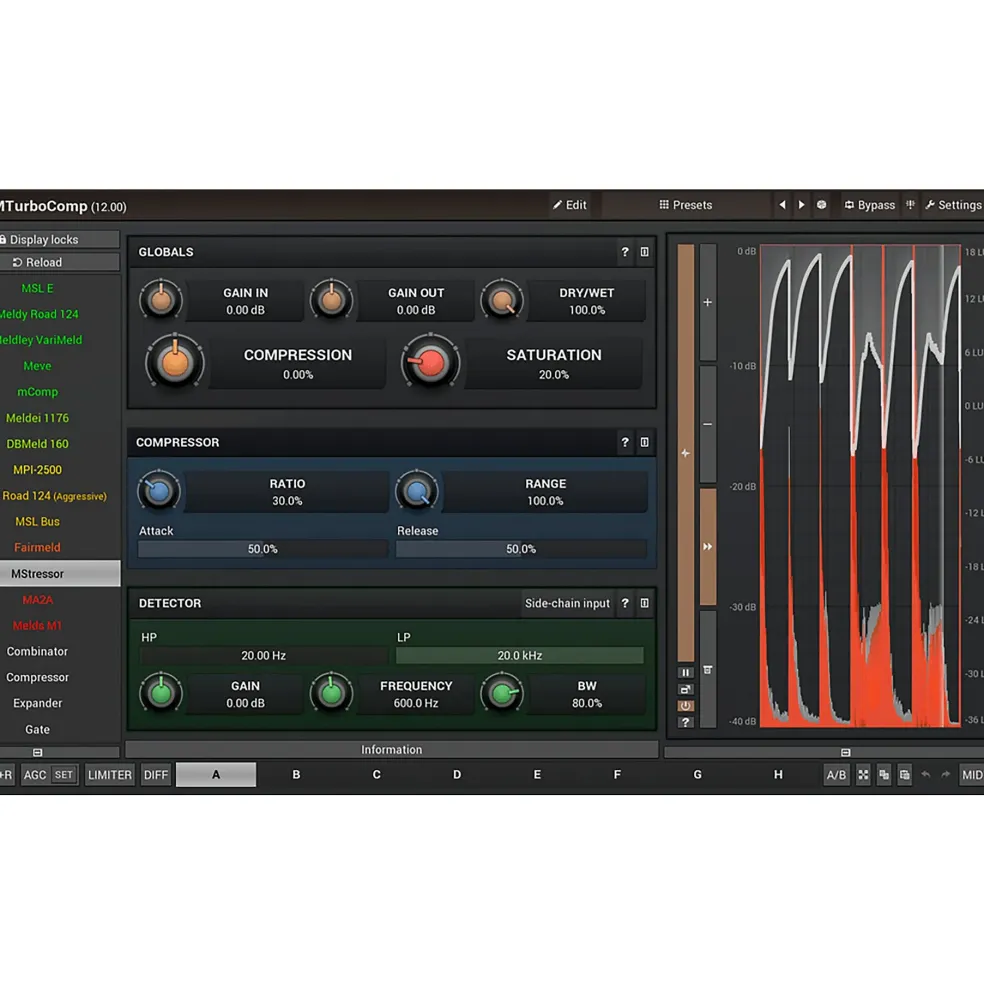Click the blue RATIO knob
This screenshot has width=984, height=985.
pyautogui.click(x=159, y=491)
